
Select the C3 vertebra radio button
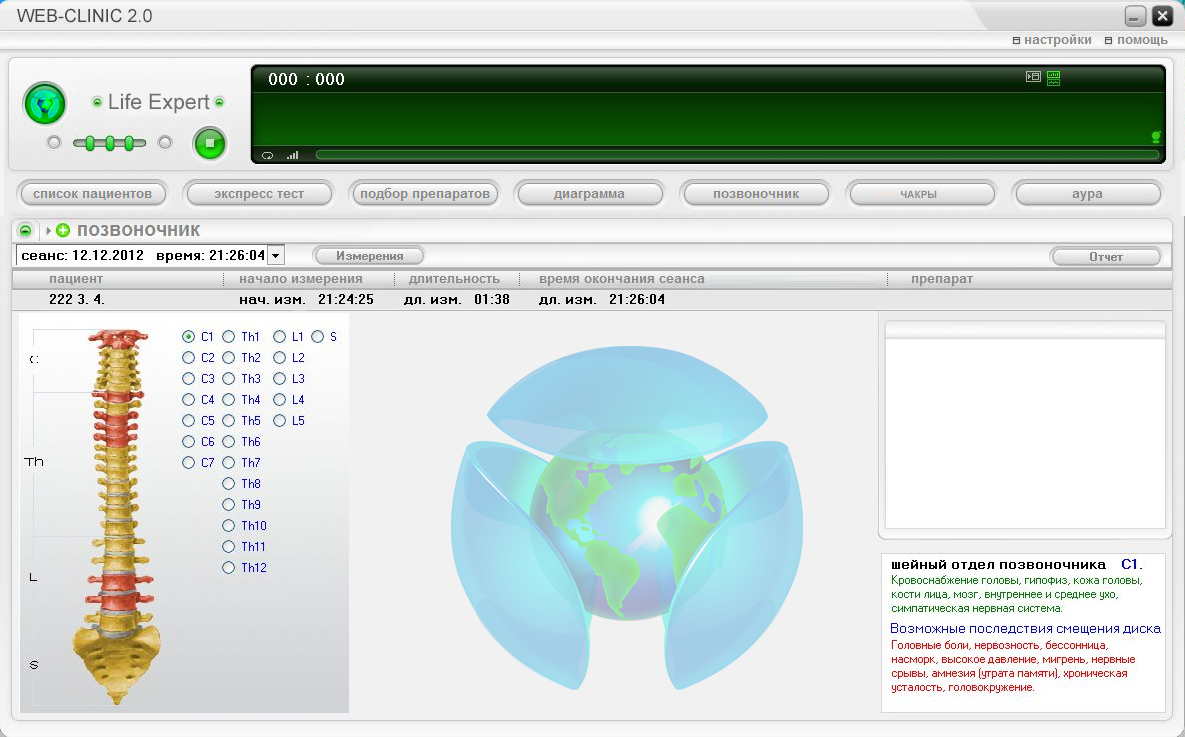189,379
